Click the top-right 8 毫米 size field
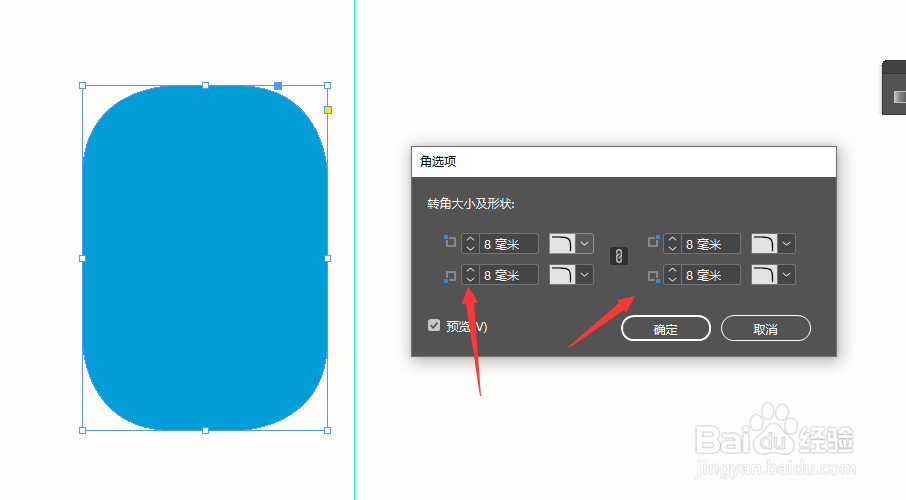This screenshot has width=906, height=500. [711, 244]
